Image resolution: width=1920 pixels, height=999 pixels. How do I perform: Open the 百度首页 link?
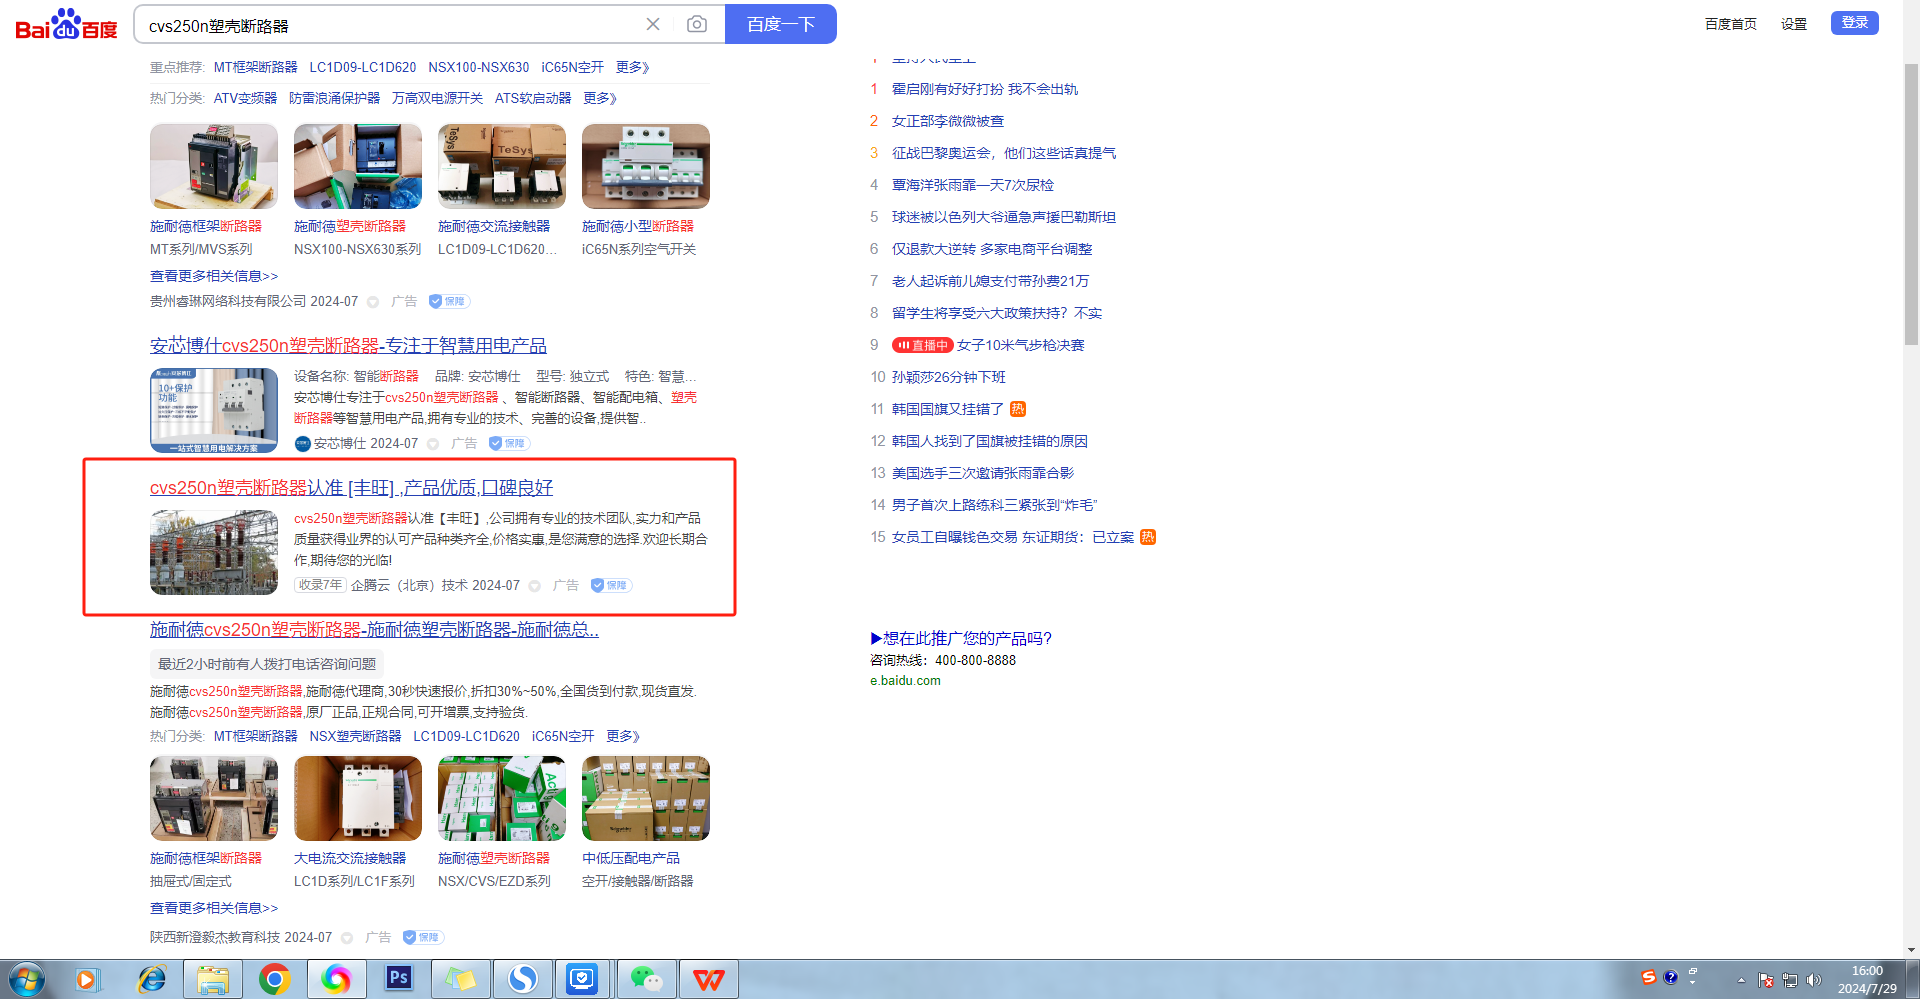click(x=1730, y=24)
